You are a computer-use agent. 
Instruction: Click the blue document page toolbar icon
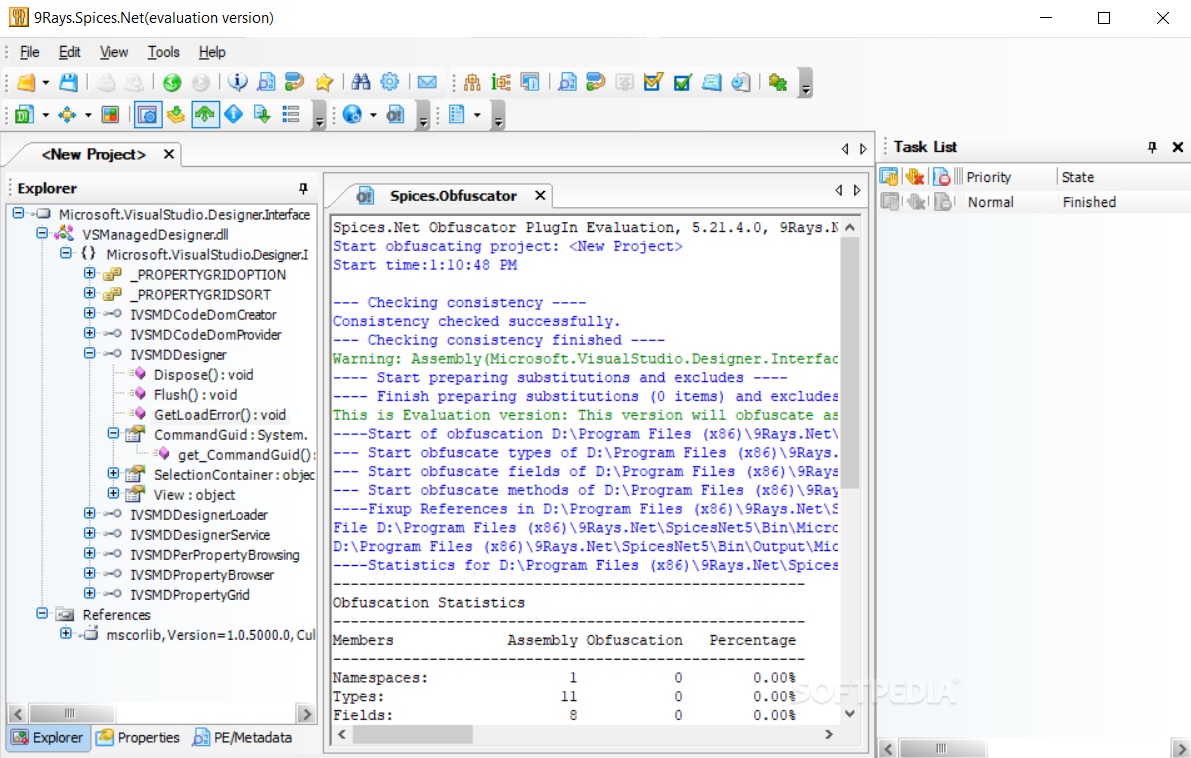pos(456,115)
